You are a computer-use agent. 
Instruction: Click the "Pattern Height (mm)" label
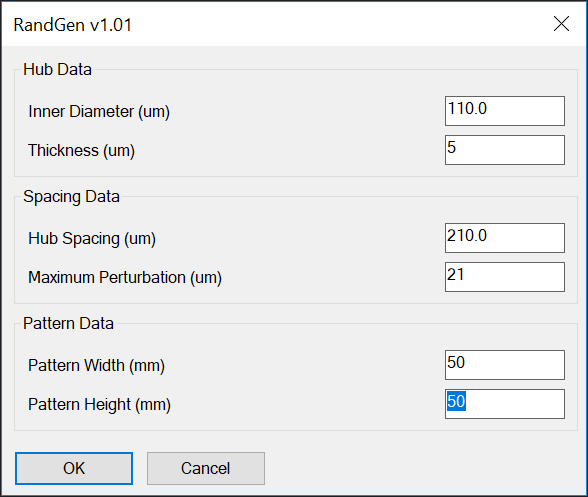99,405
